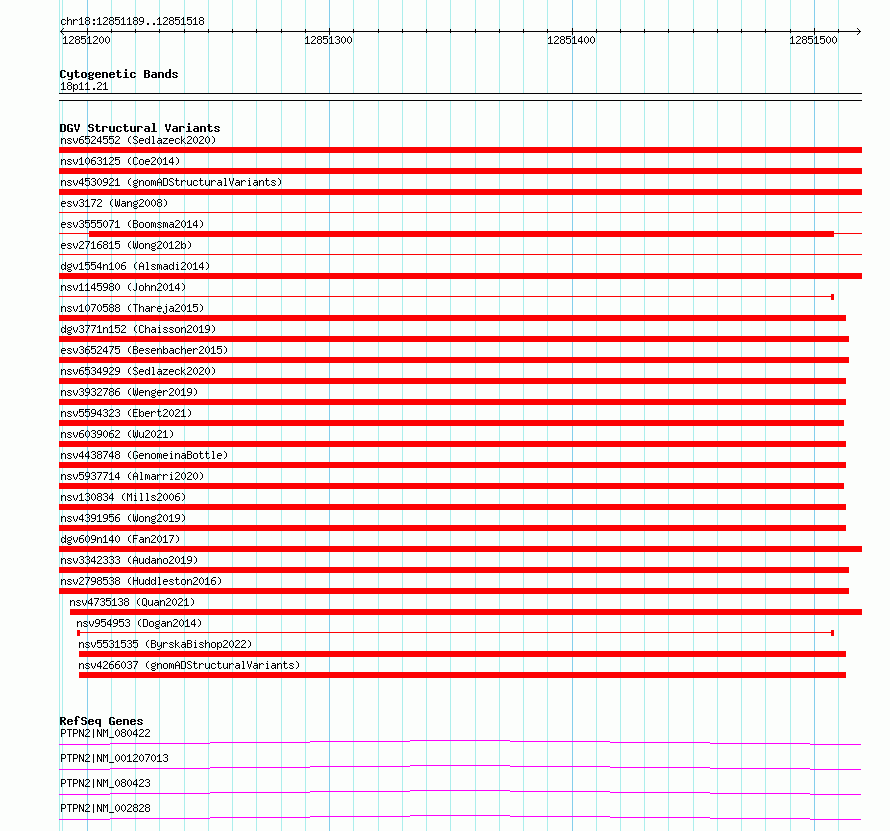Select the nsv6534929 (Sedlazeck2020) label
Image resolution: width=890 pixels, height=831 pixels.
138,371
